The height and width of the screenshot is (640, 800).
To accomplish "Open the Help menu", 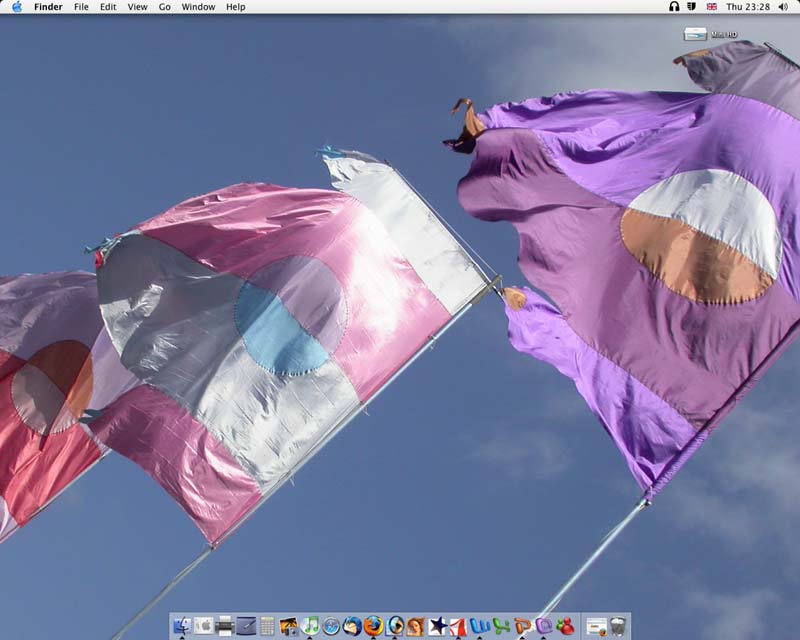I will 236,7.
